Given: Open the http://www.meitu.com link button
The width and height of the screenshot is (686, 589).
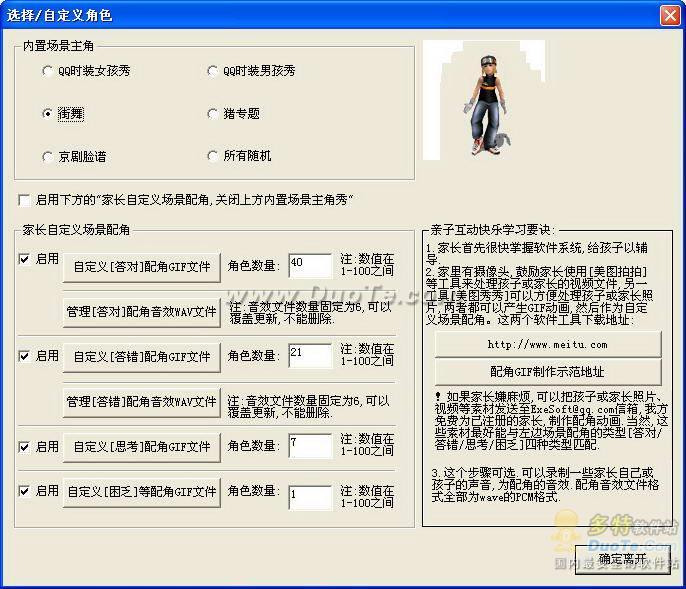Looking at the screenshot, I should coord(547,344).
